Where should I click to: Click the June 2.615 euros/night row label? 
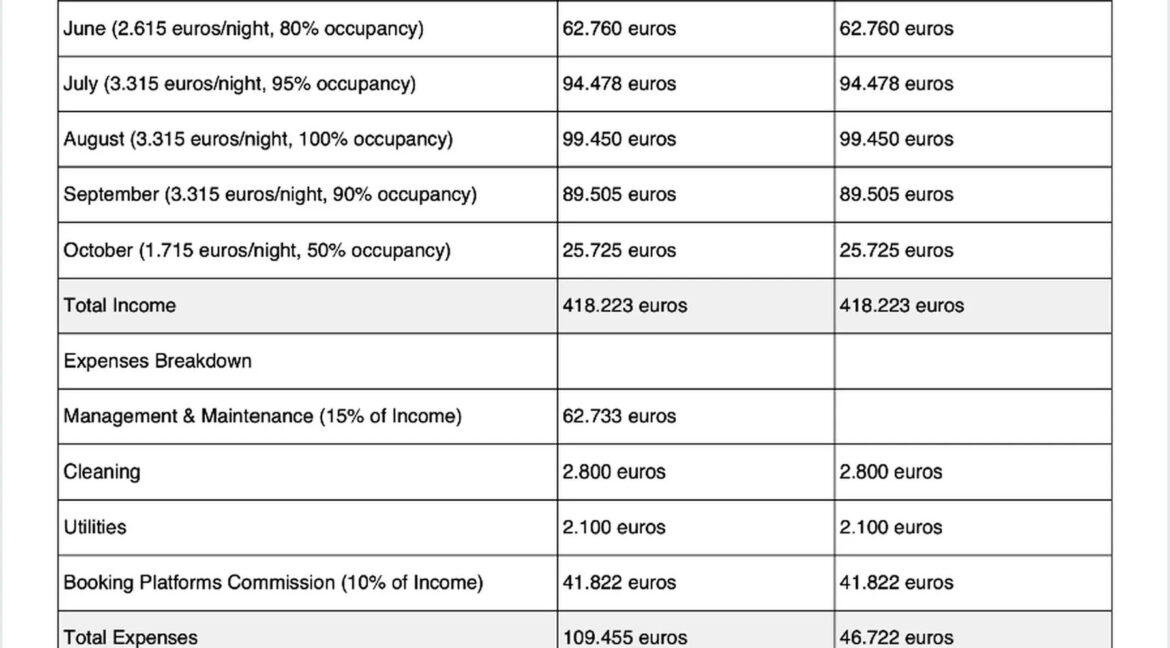pos(243,29)
